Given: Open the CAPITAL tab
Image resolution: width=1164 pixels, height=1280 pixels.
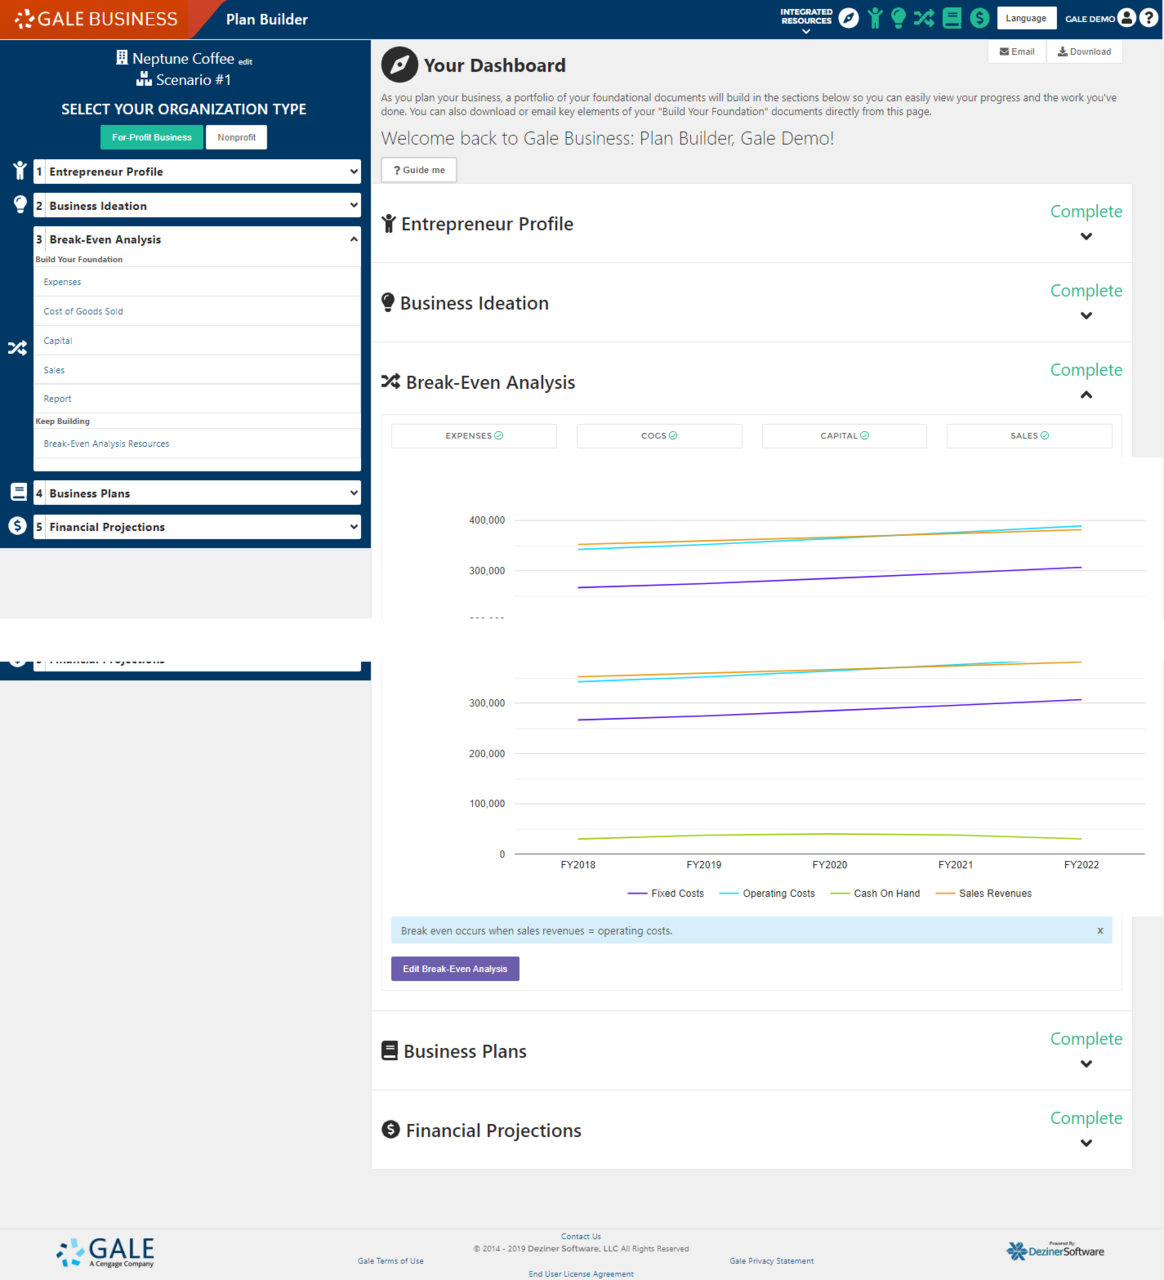Looking at the screenshot, I should 844,436.
